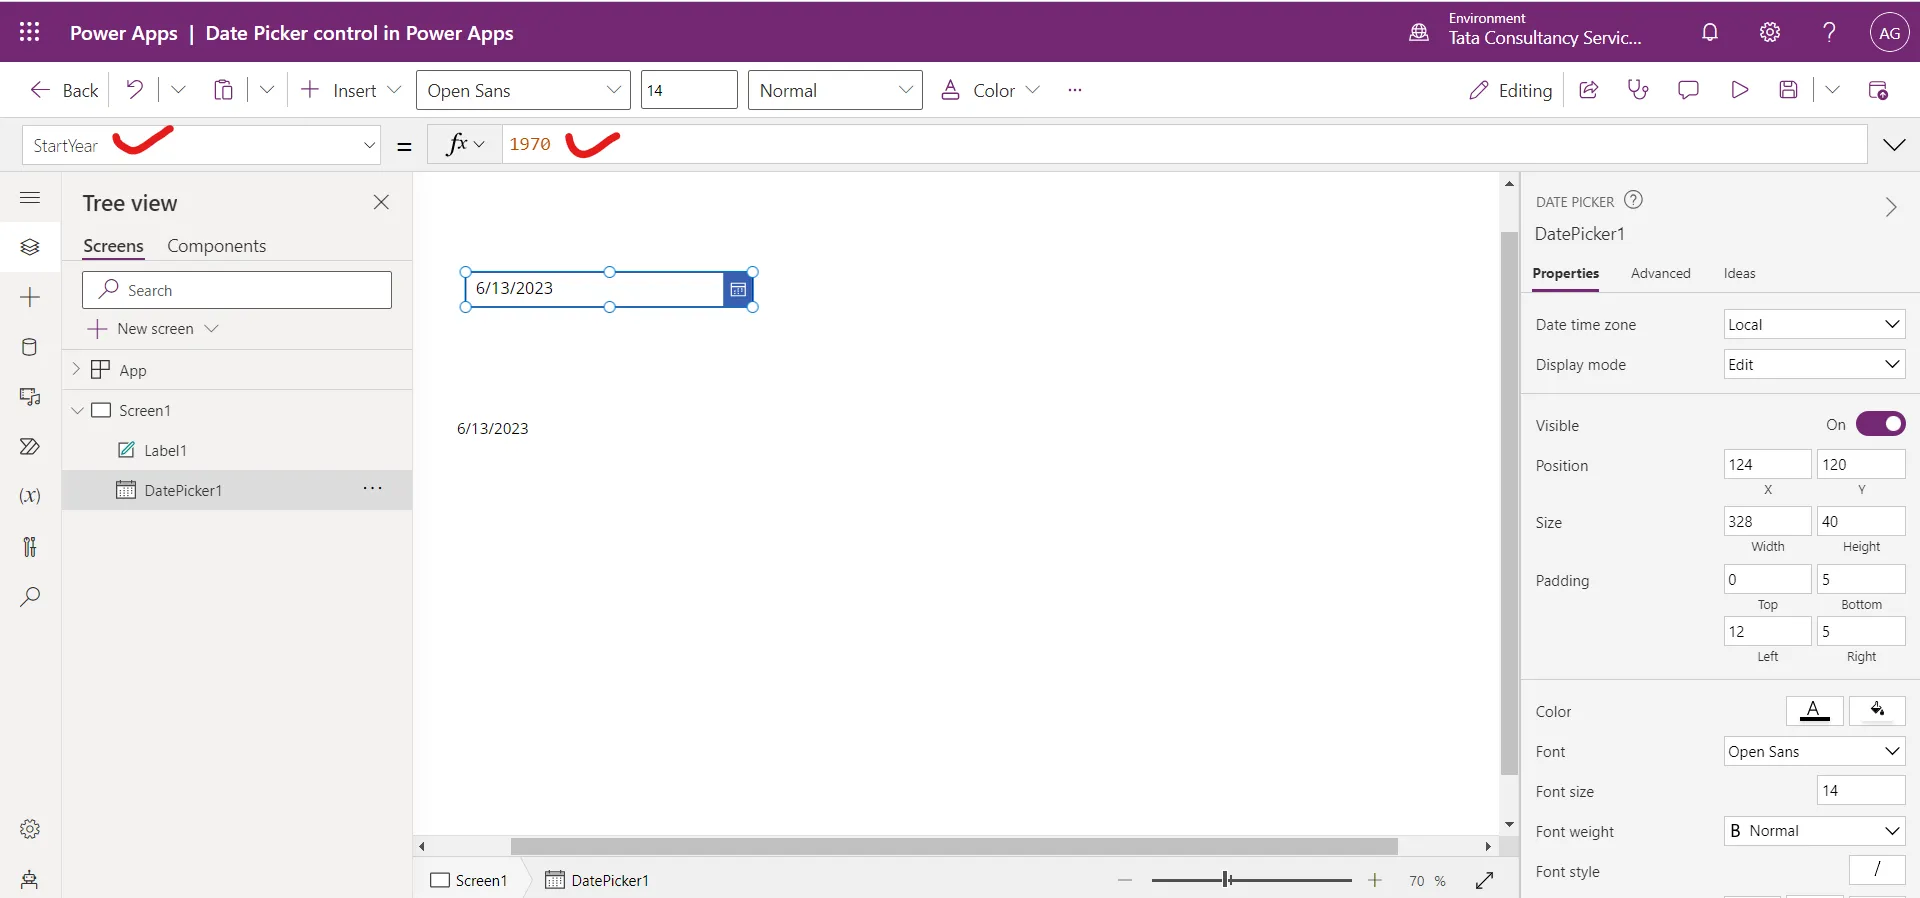Viewport: 1920px width, 898px height.
Task: Open the Media icon in left rail
Action: click(x=30, y=397)
